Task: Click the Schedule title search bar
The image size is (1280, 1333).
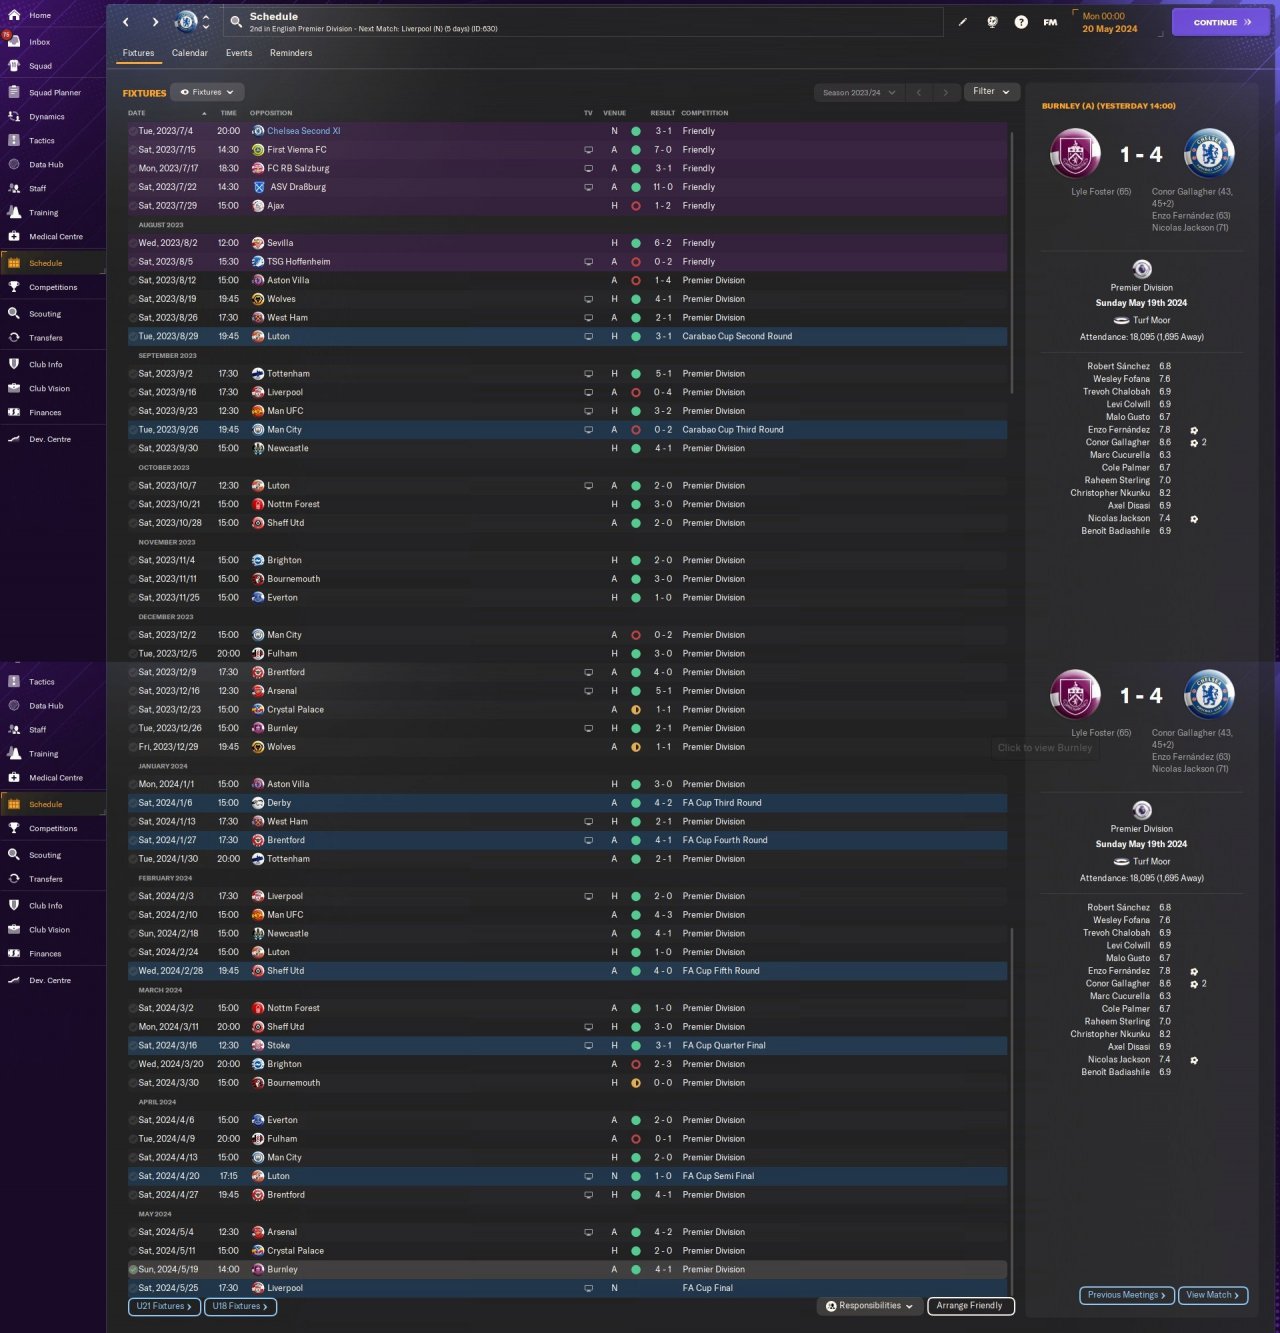Action: tap(584, 22)
